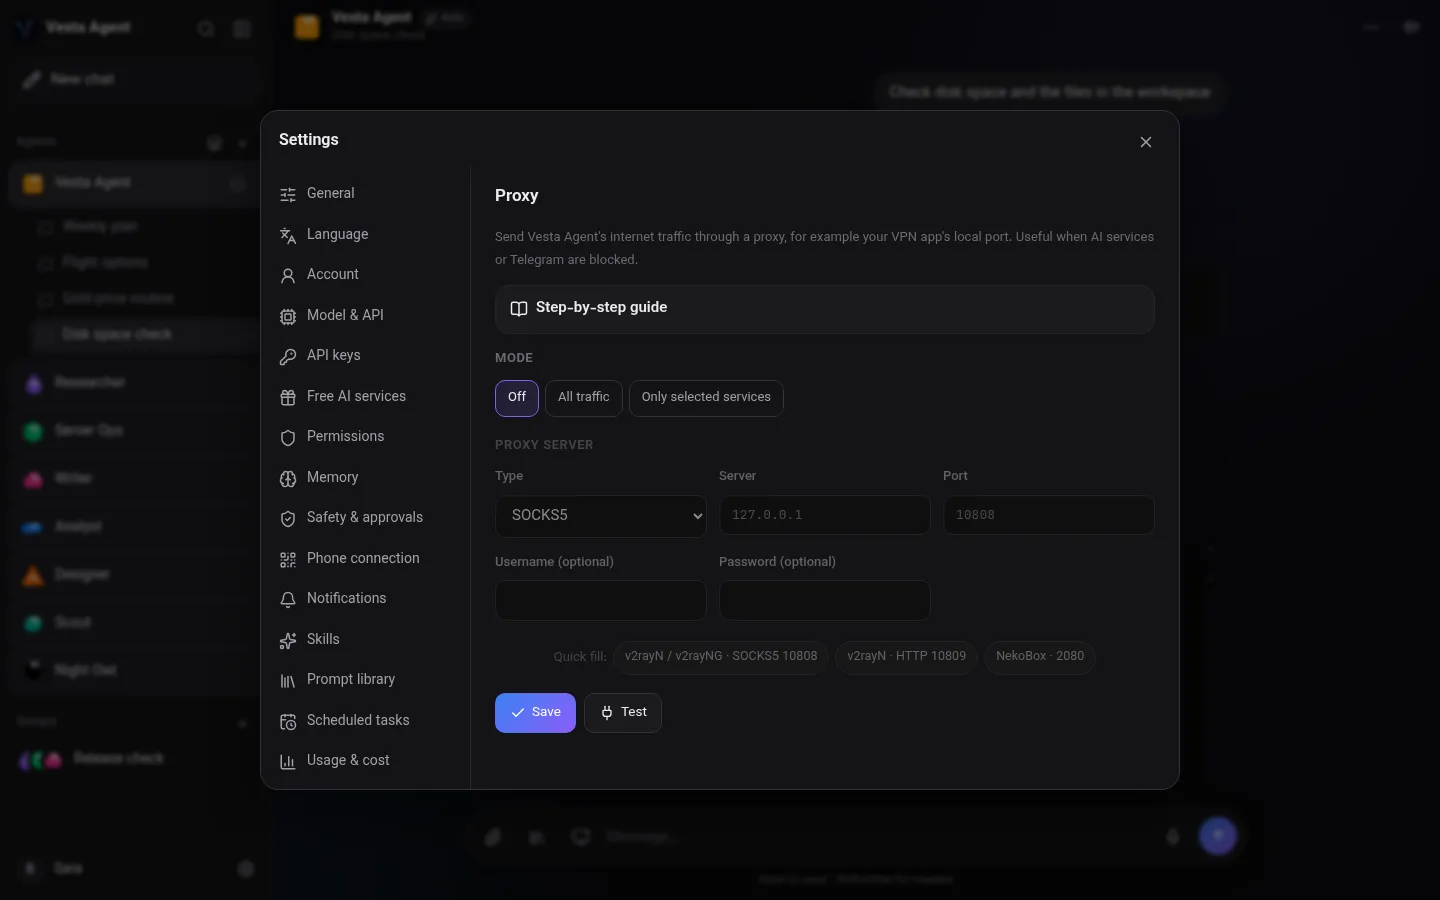Quick fill v2rayN / v2rayNG SOCKS5 10808
The width and height of the screenshot is (1440, 900).
pyautogui.click(x=721, y=657)
